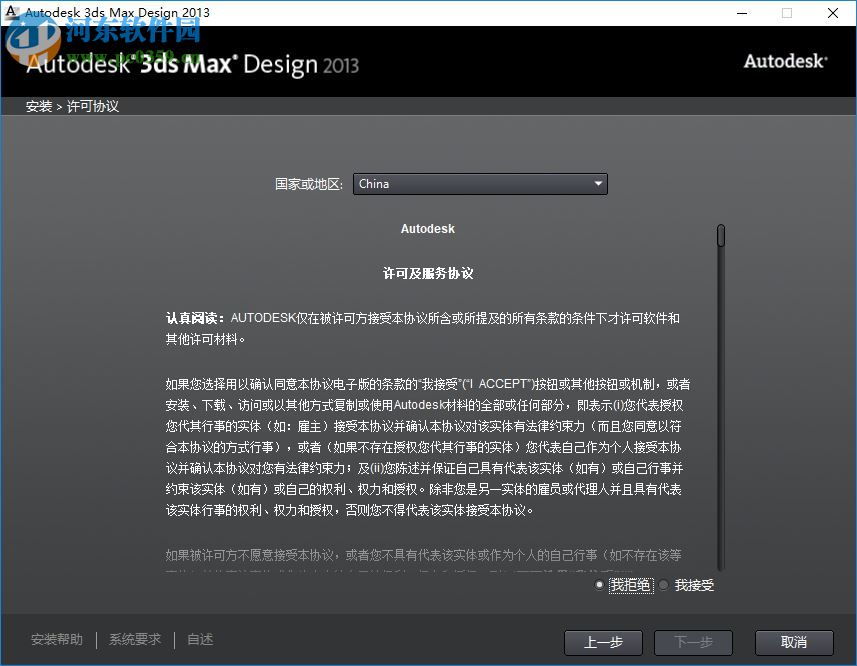Click the 取消 (Cancel) button
This screenshot has height=666, width=857.
click(794, 643)
